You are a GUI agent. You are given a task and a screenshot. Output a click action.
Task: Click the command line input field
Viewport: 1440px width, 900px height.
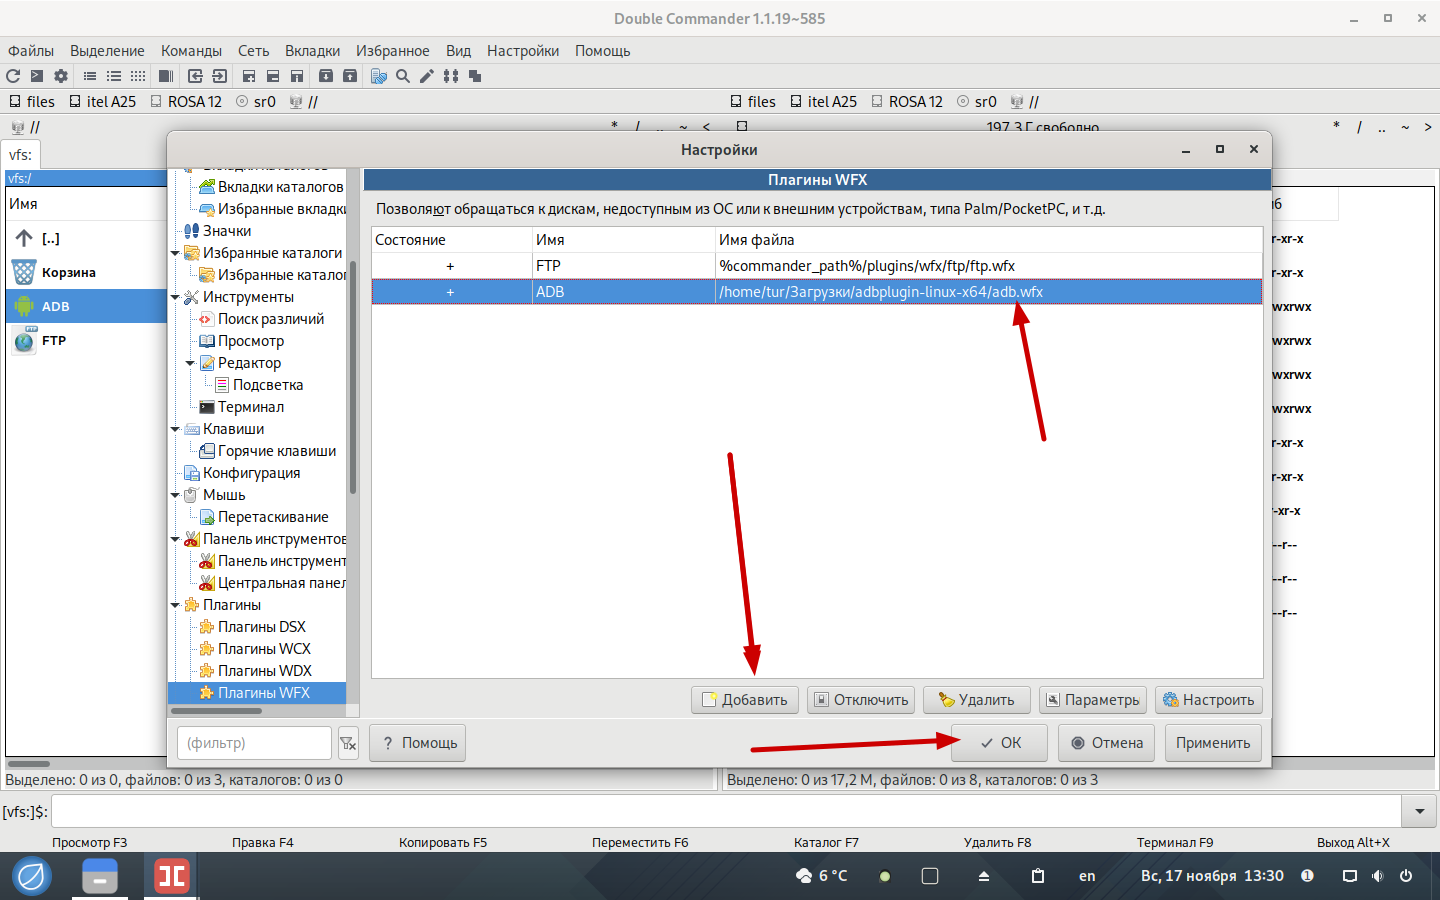click(x=726, y=811)
